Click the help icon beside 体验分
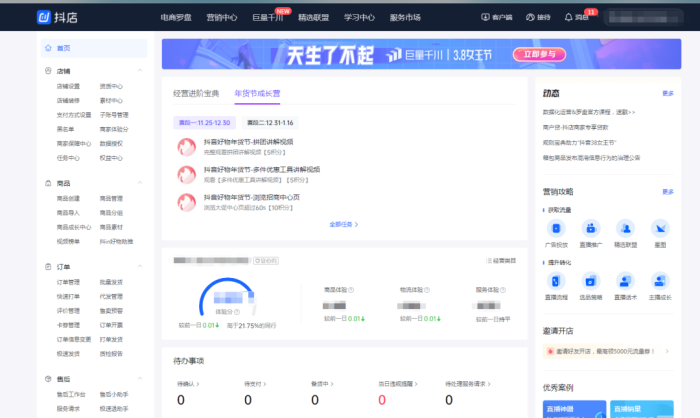 pyautogui.click(x=237, y=312)
